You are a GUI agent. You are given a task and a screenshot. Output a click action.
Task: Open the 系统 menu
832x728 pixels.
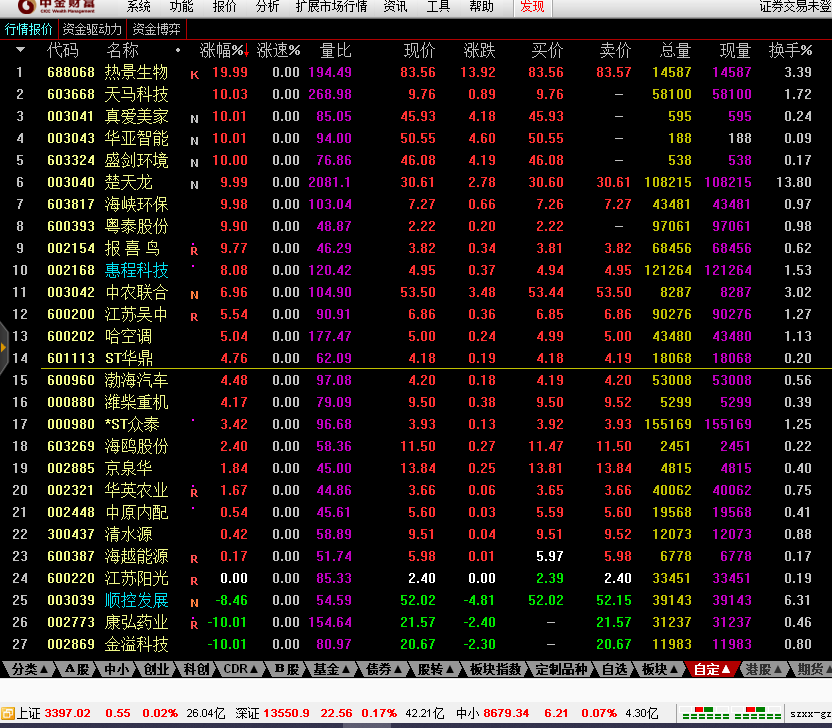(x=138, y=6)
